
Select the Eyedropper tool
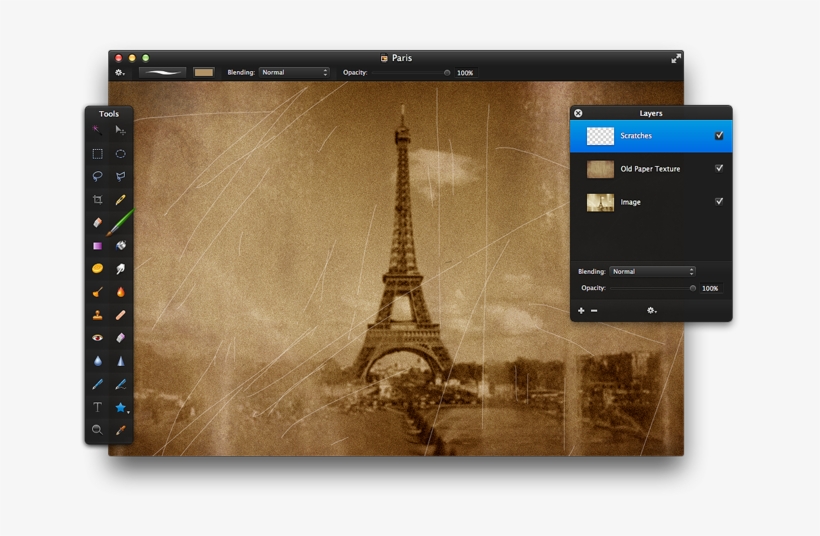[120, 430]
